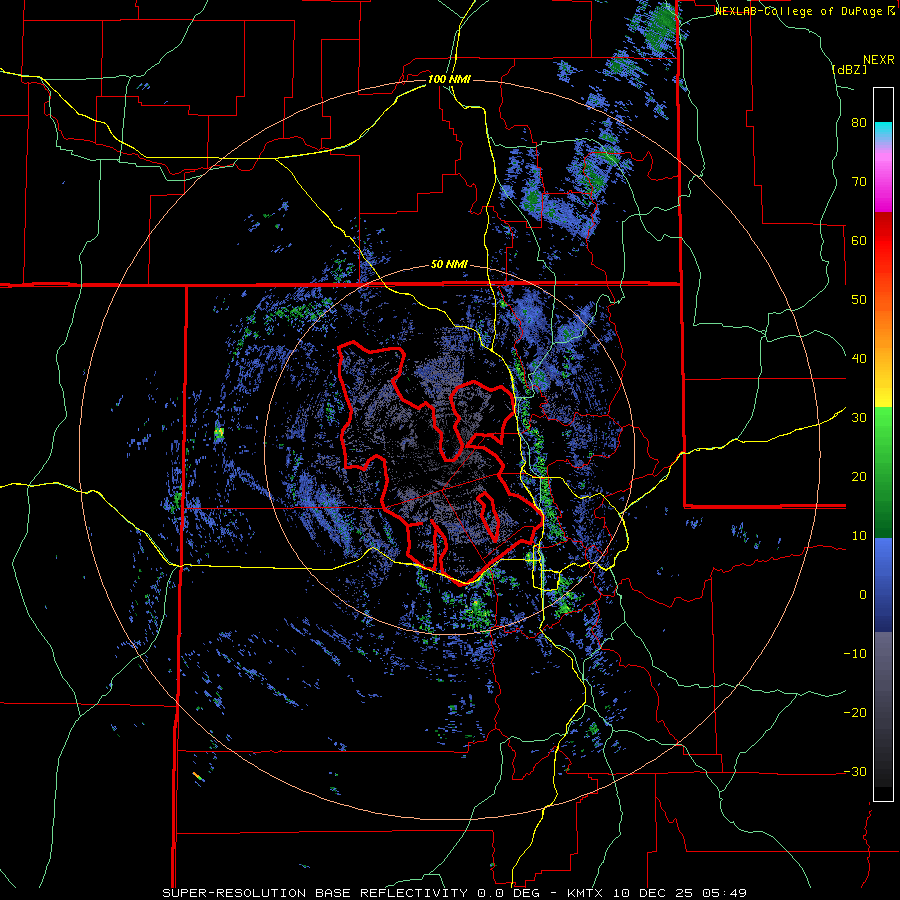Click the 10 dBZ value on the scale

point(859,536)
